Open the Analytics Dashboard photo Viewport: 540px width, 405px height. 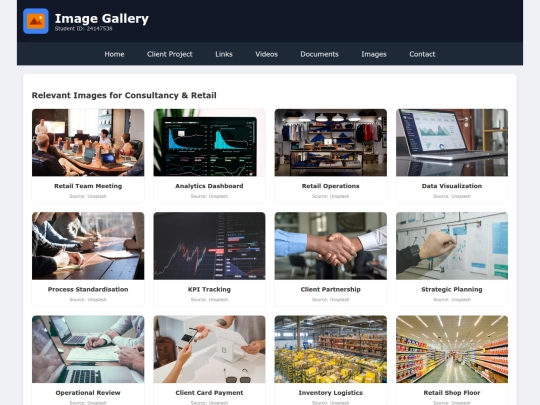point(209,143)
